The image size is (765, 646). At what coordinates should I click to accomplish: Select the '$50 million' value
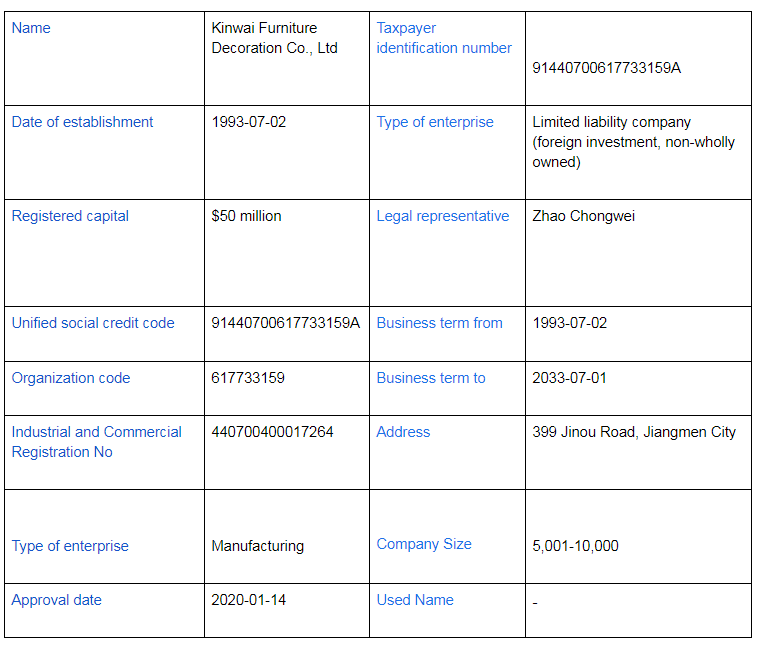[x=246, y=216]
